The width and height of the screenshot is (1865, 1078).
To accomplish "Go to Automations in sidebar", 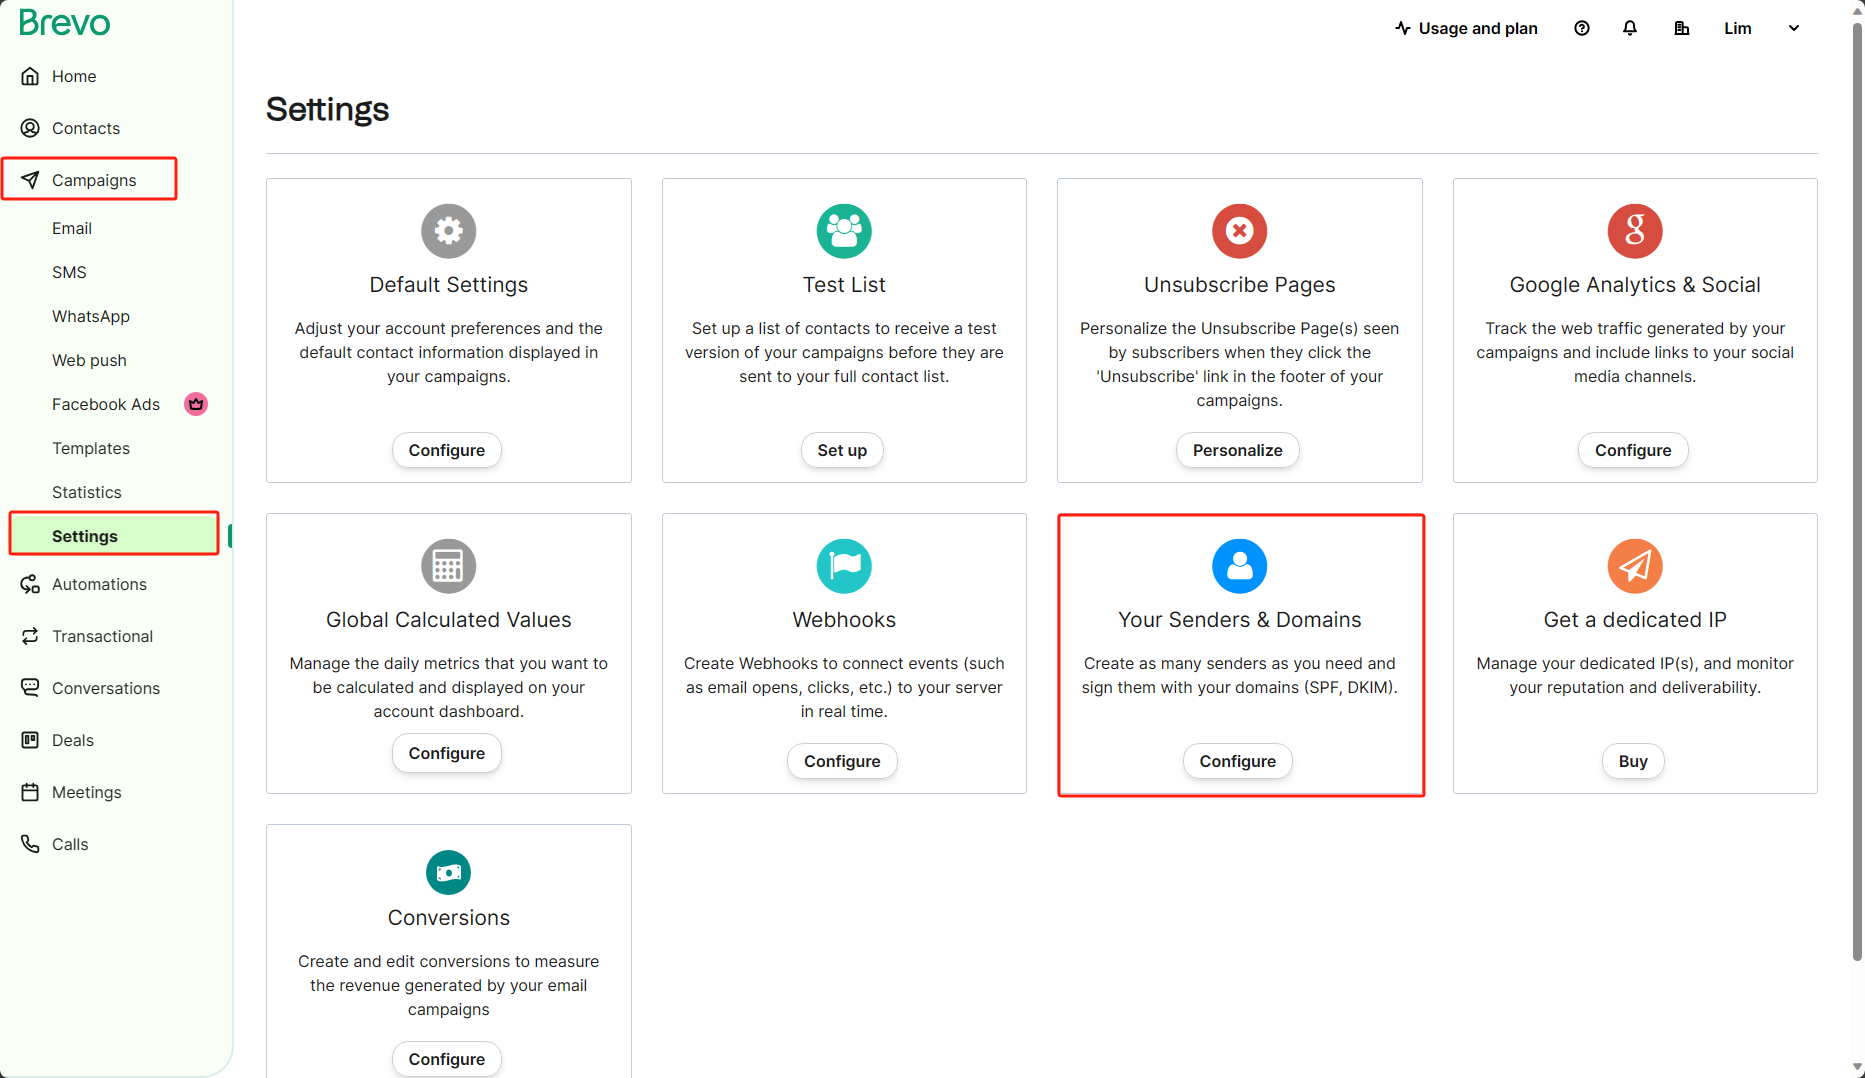I will (99, 584).
